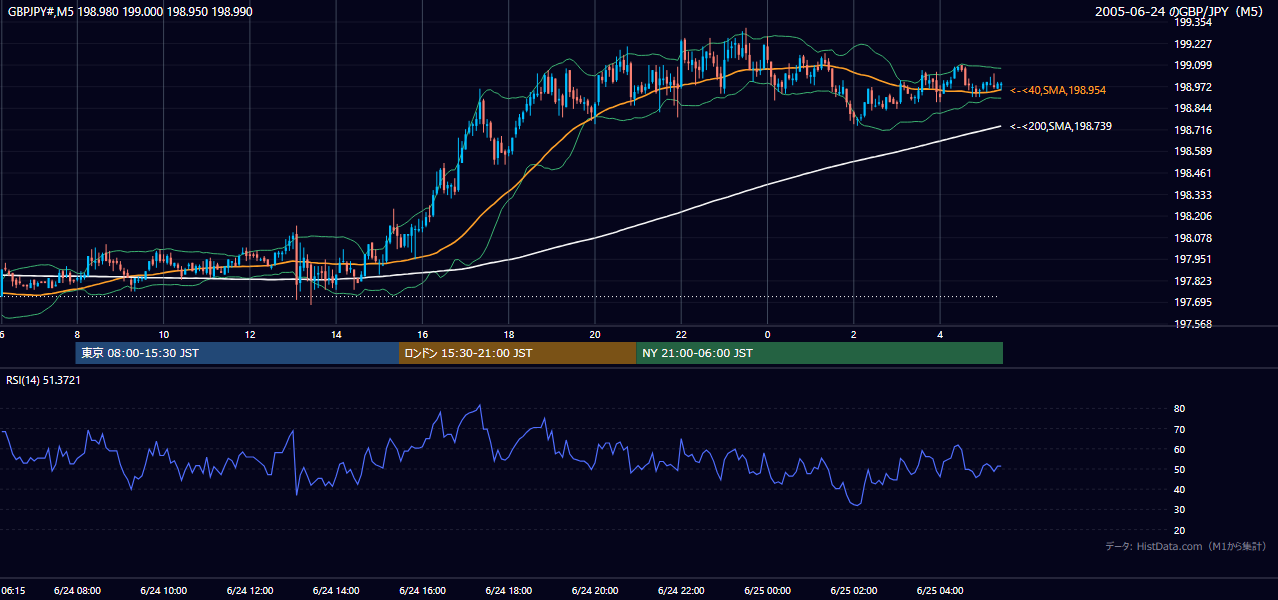Click hour tick 10 under price chart
Viewport: 1278px width, 600px height.
click(164, 334)
